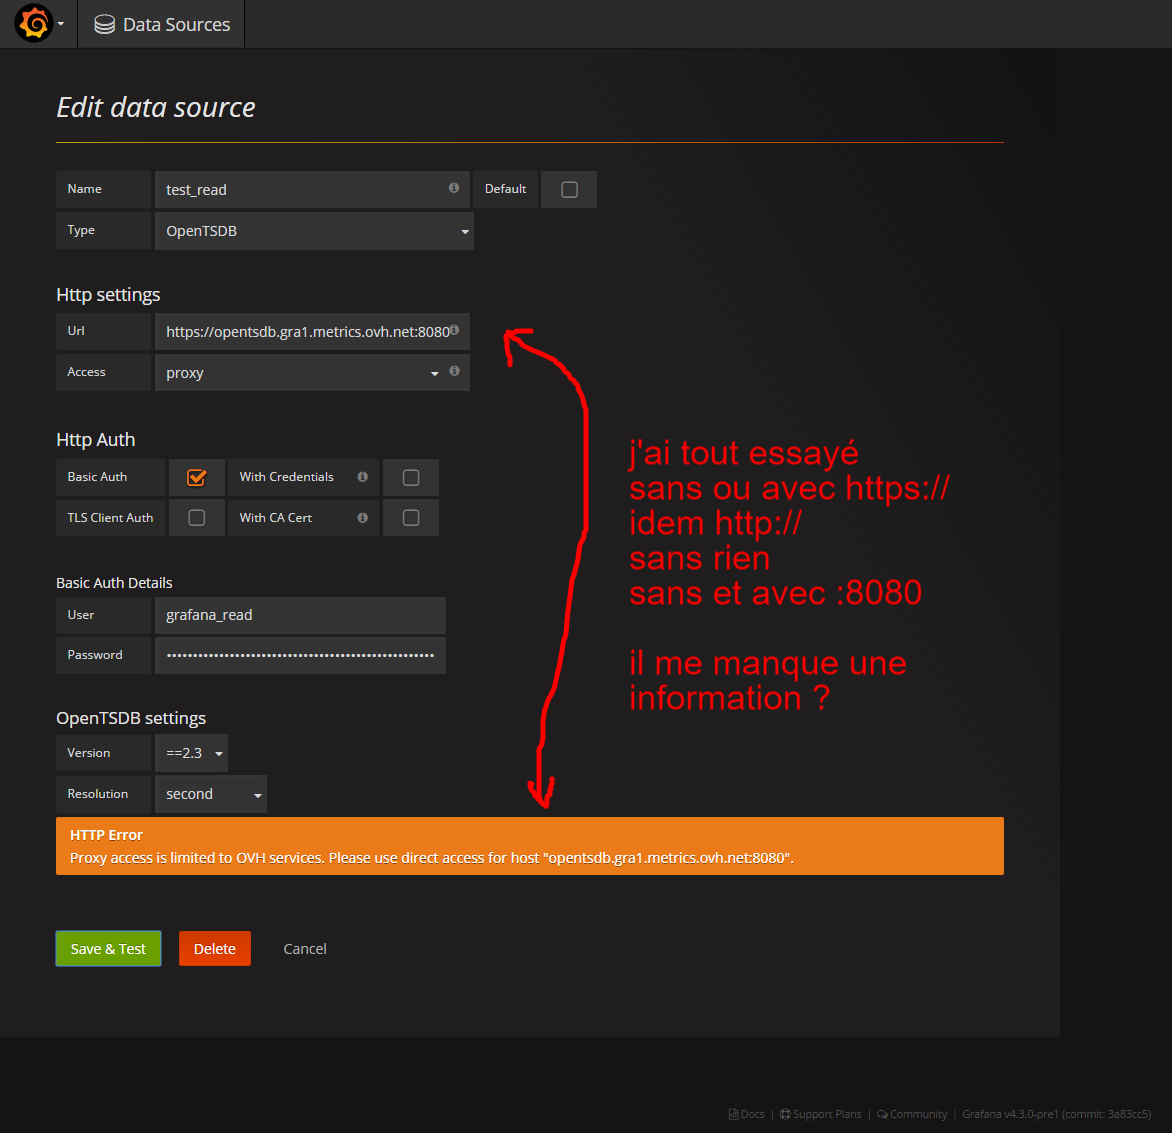Viewport: 1172px width, 1133px height.
Task: Click the red Delete button
Action: point(215,949)
